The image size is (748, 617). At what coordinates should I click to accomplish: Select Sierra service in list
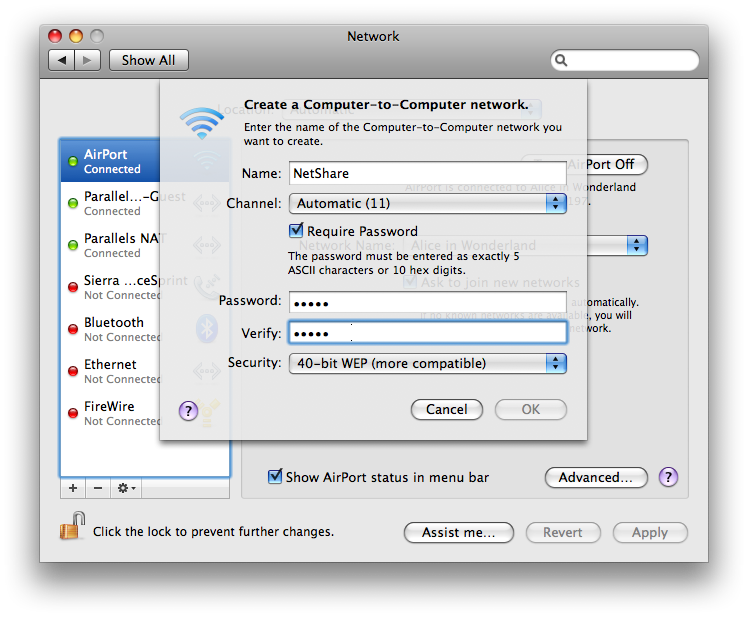[x=110, y=287]
